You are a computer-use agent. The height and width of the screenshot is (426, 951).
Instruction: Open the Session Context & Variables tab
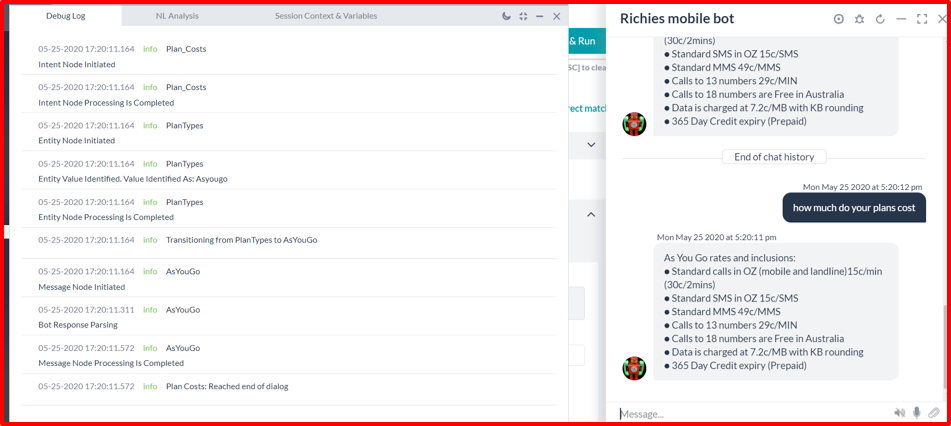pyautogui.click(x=326, y=16)
